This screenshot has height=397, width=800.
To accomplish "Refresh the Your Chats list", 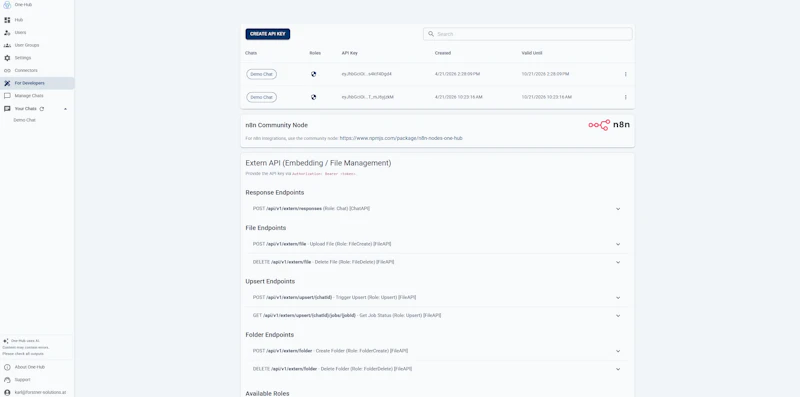I will tap(42, 109).
